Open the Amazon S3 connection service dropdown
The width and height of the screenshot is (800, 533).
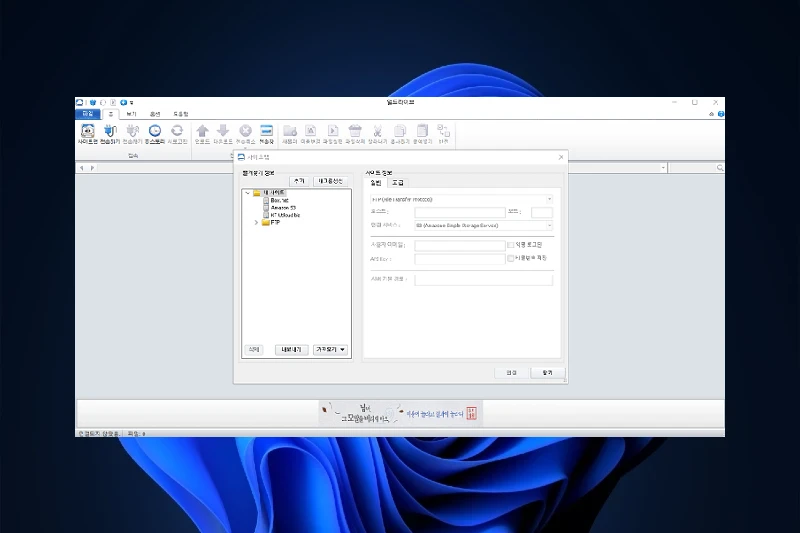(x=549, y=225)
